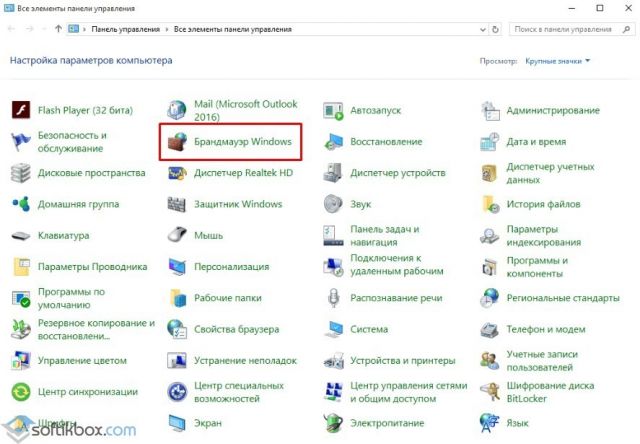The width and height of the screenshot is (640, 444).
Task: Click the Все элементы панели управления breadcrumb
Action: (x=233, y=29)
